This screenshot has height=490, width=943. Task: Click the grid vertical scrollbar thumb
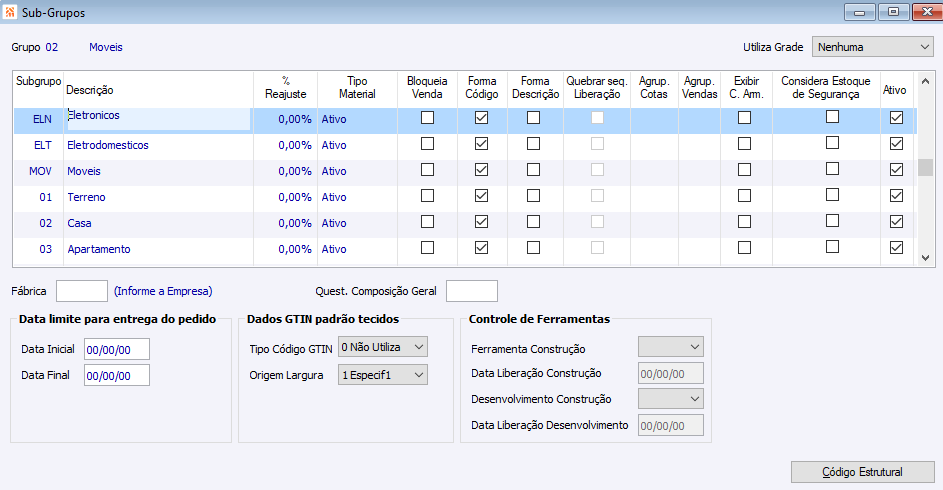click(x=926, y=167)
